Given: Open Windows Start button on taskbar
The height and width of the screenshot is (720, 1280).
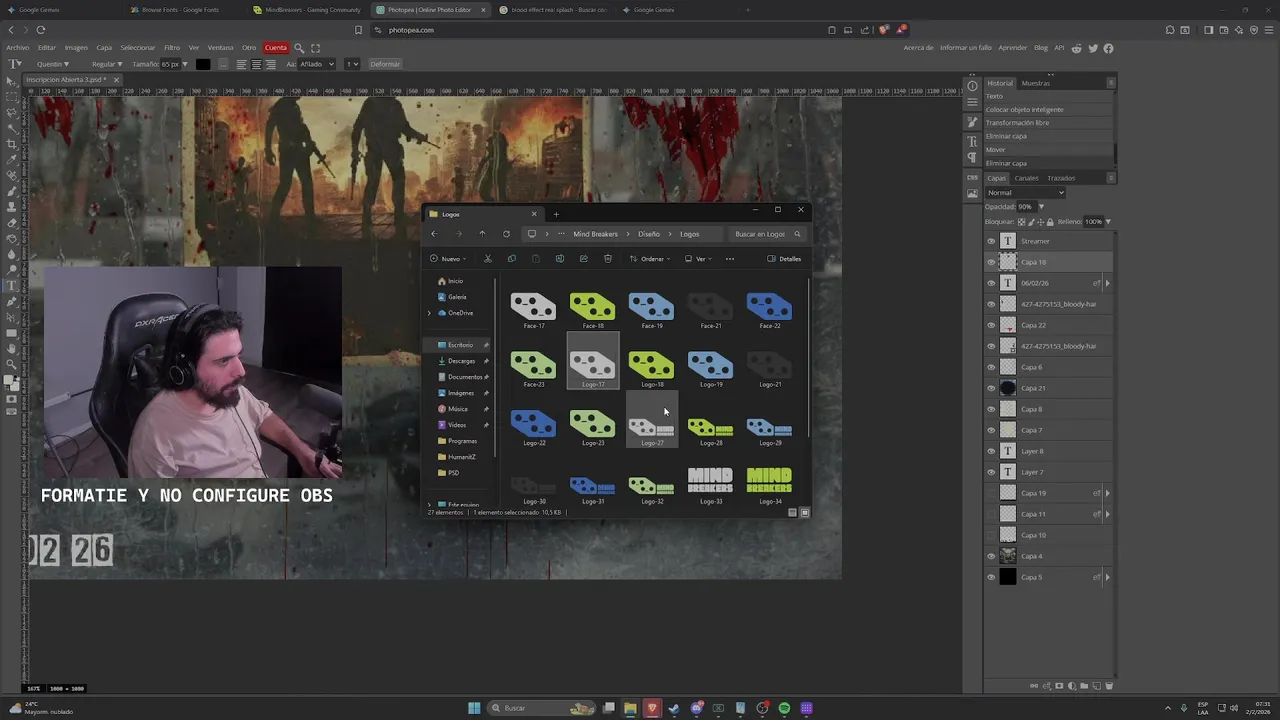Looking at the screenshot, I should tap(474, 708).
